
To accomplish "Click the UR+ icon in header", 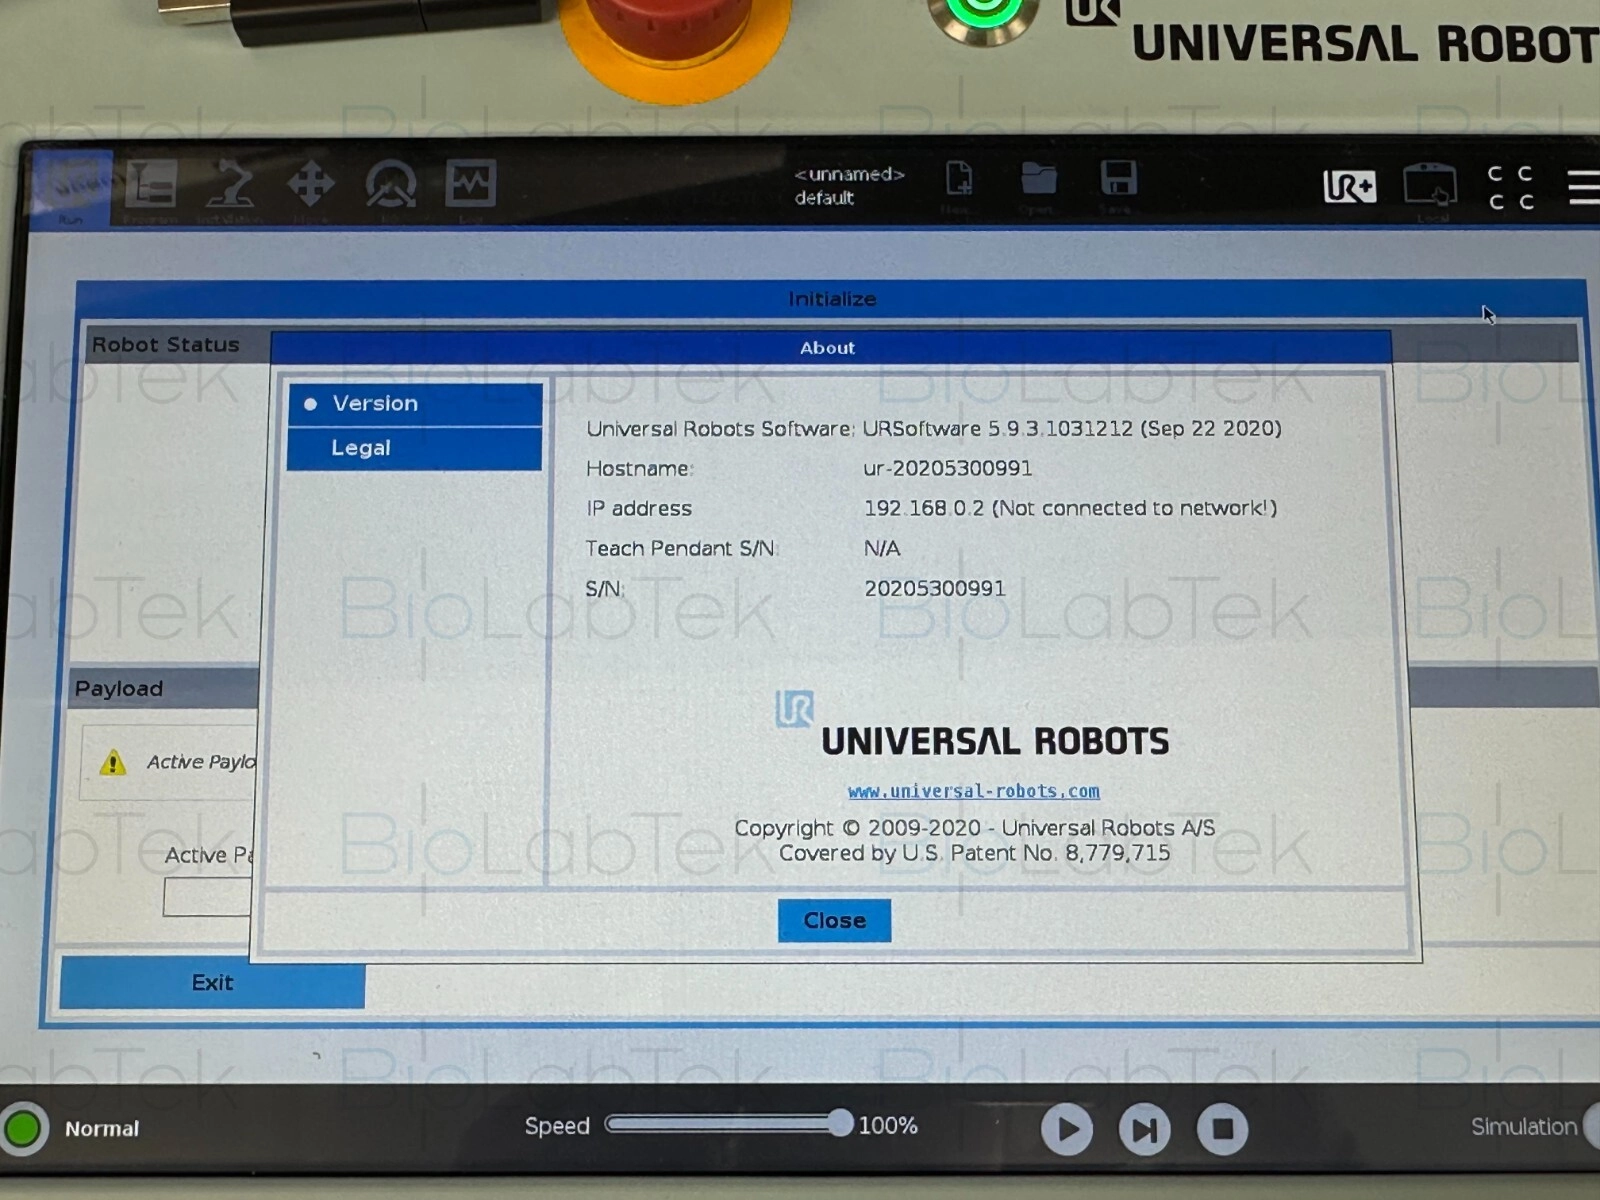I will 1349,186.
